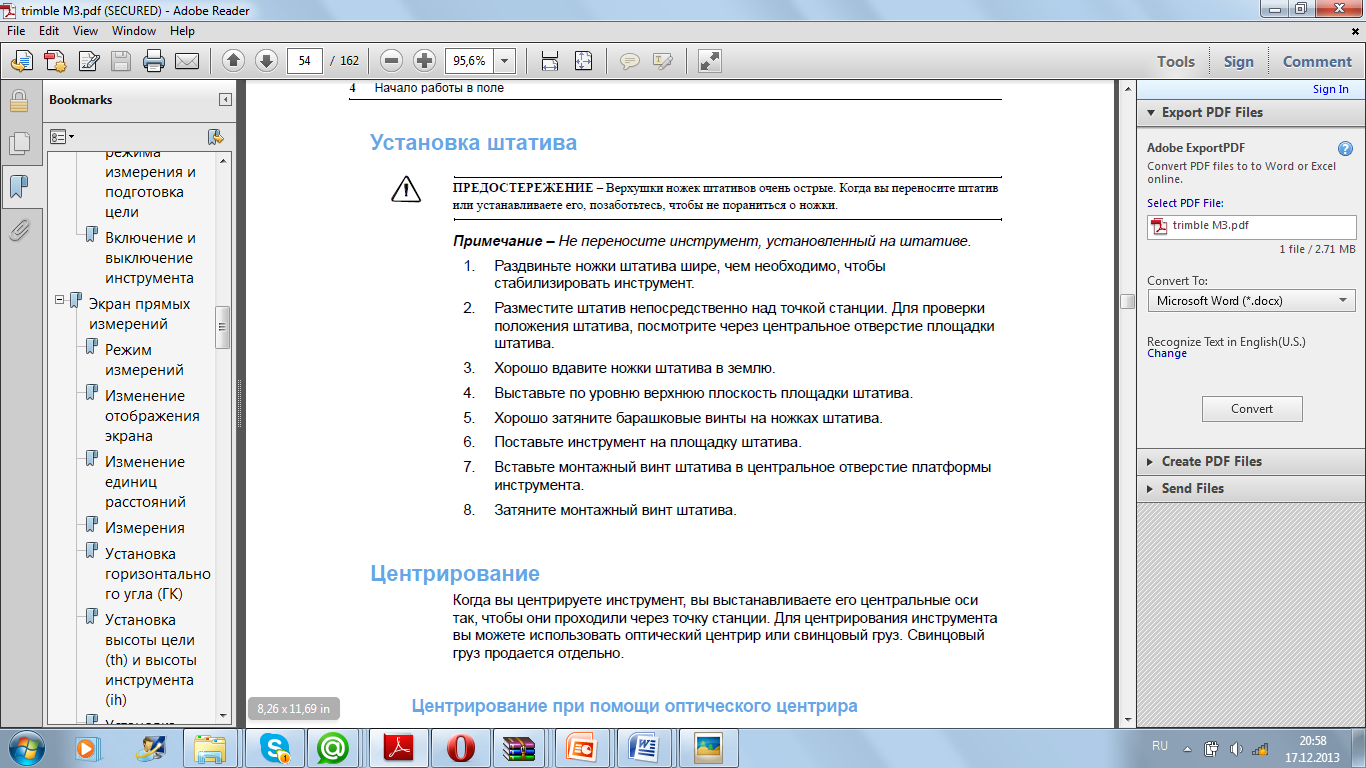Open the Attachments paperclip panel

18,231
